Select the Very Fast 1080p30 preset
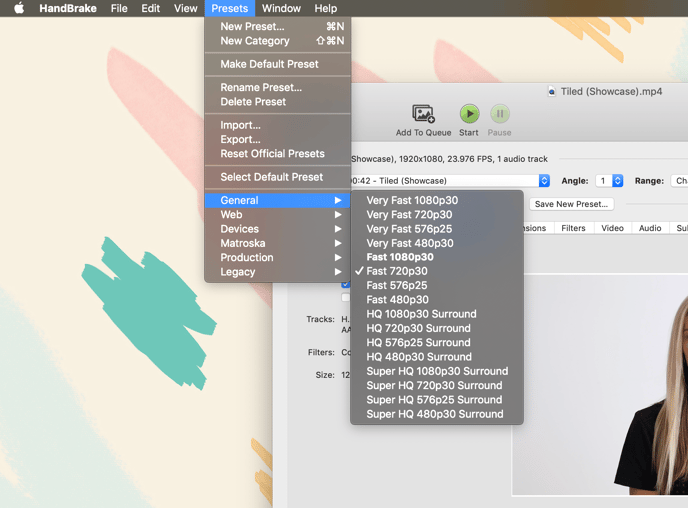Viewport: 688px width, 508px height. click(x=437, y=200)
